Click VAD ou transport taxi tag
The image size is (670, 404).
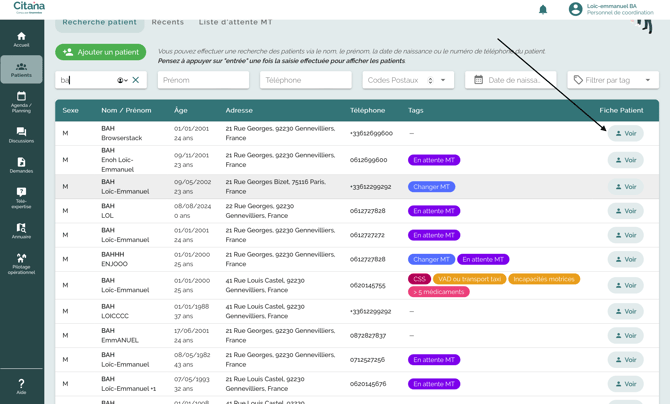click(469, 279)
